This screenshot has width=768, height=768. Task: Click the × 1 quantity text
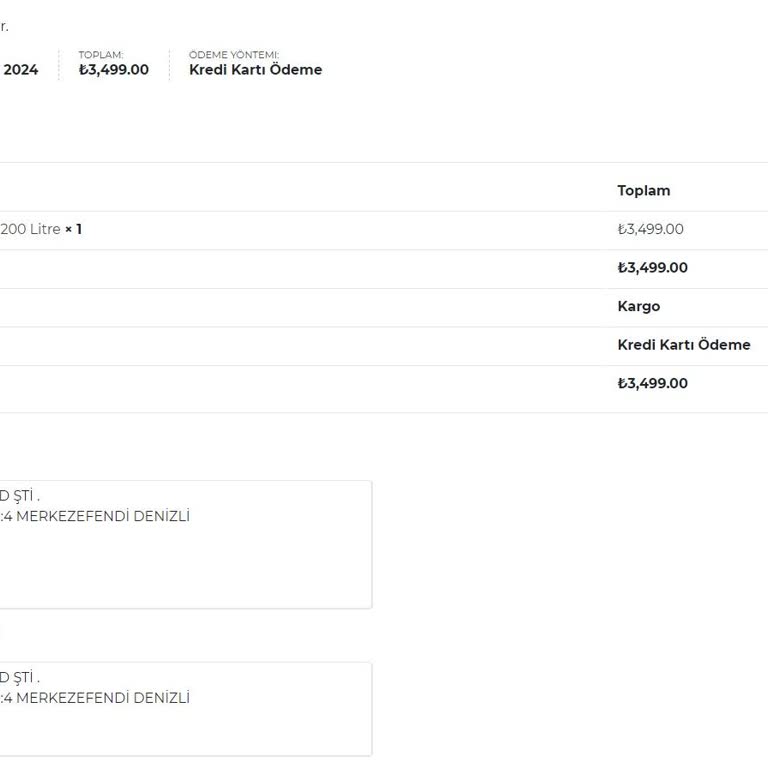73,229
